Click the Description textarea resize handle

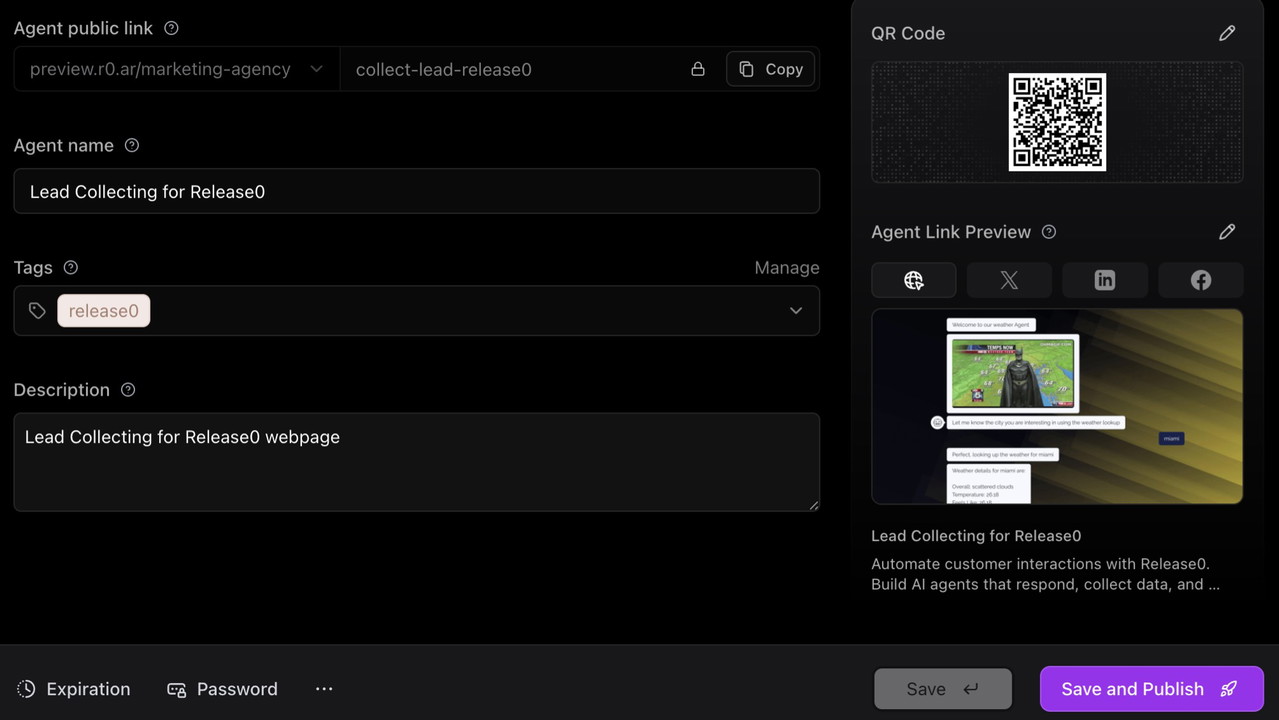(814, 505)
